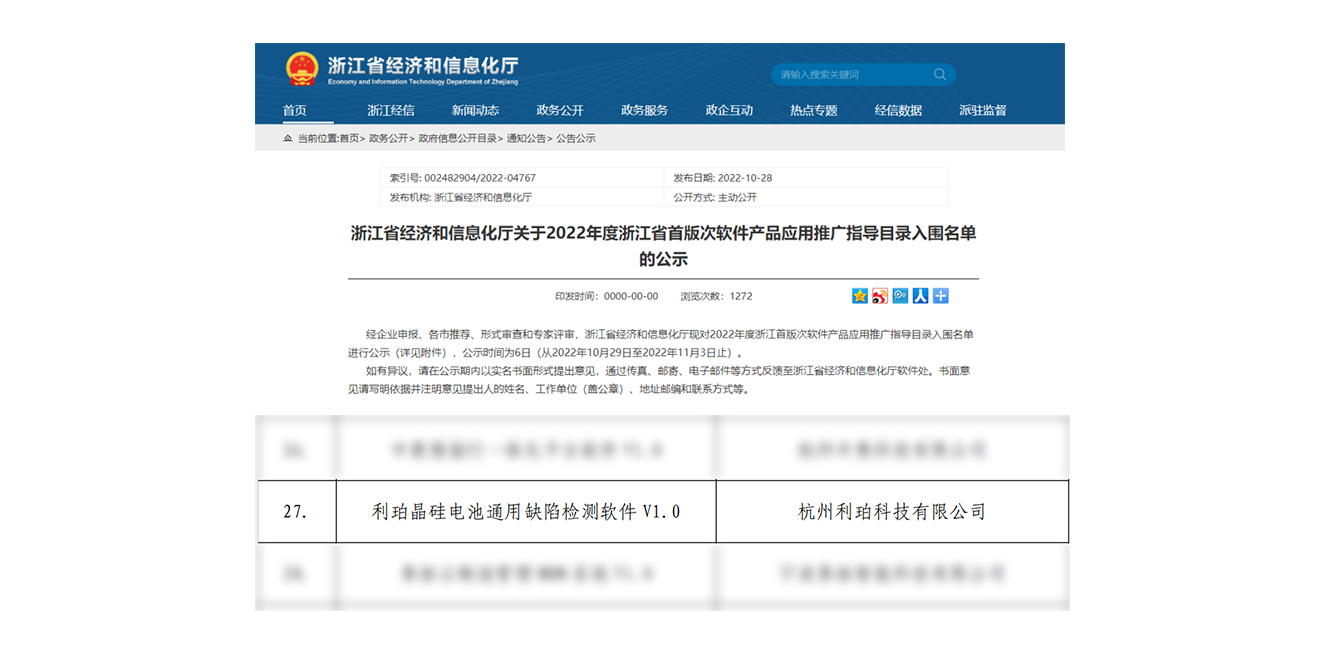Go to 新闻动态 section
The height and width of the screenshot is (655, 1325).
(475, 110)
